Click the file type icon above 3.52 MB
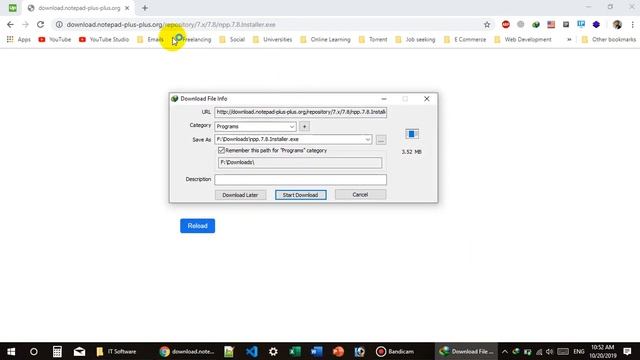The height and width of the screenshot is (360, 640). click(x=412, y=134)
